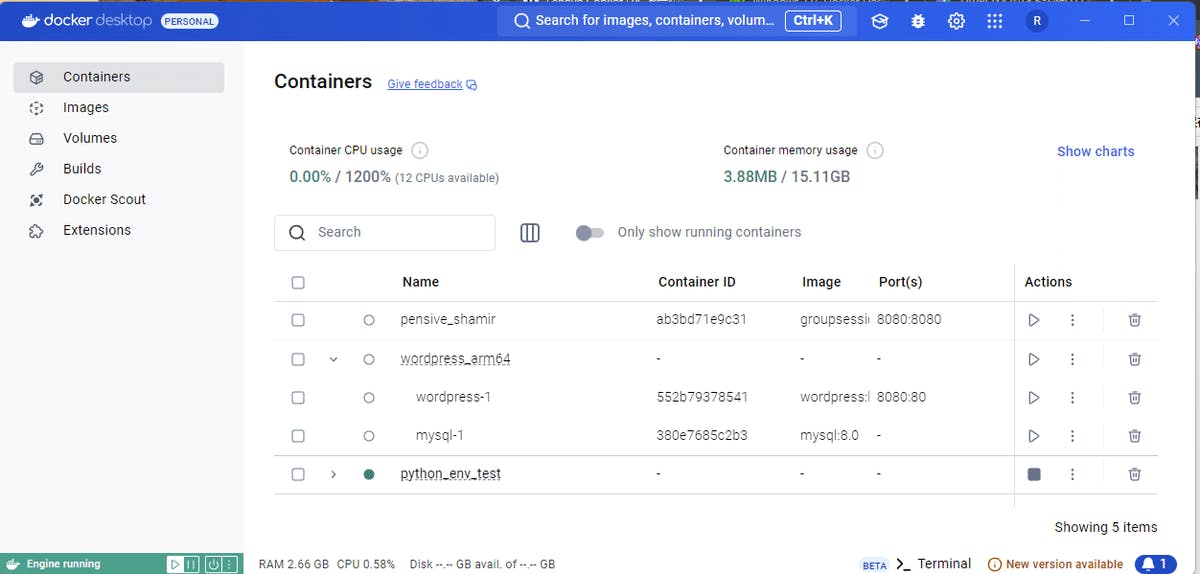The height and width of the screenshot is (574, 1200).
Task: Open more actions menu for python_env_test
Action: click(x=1072, y=474)
